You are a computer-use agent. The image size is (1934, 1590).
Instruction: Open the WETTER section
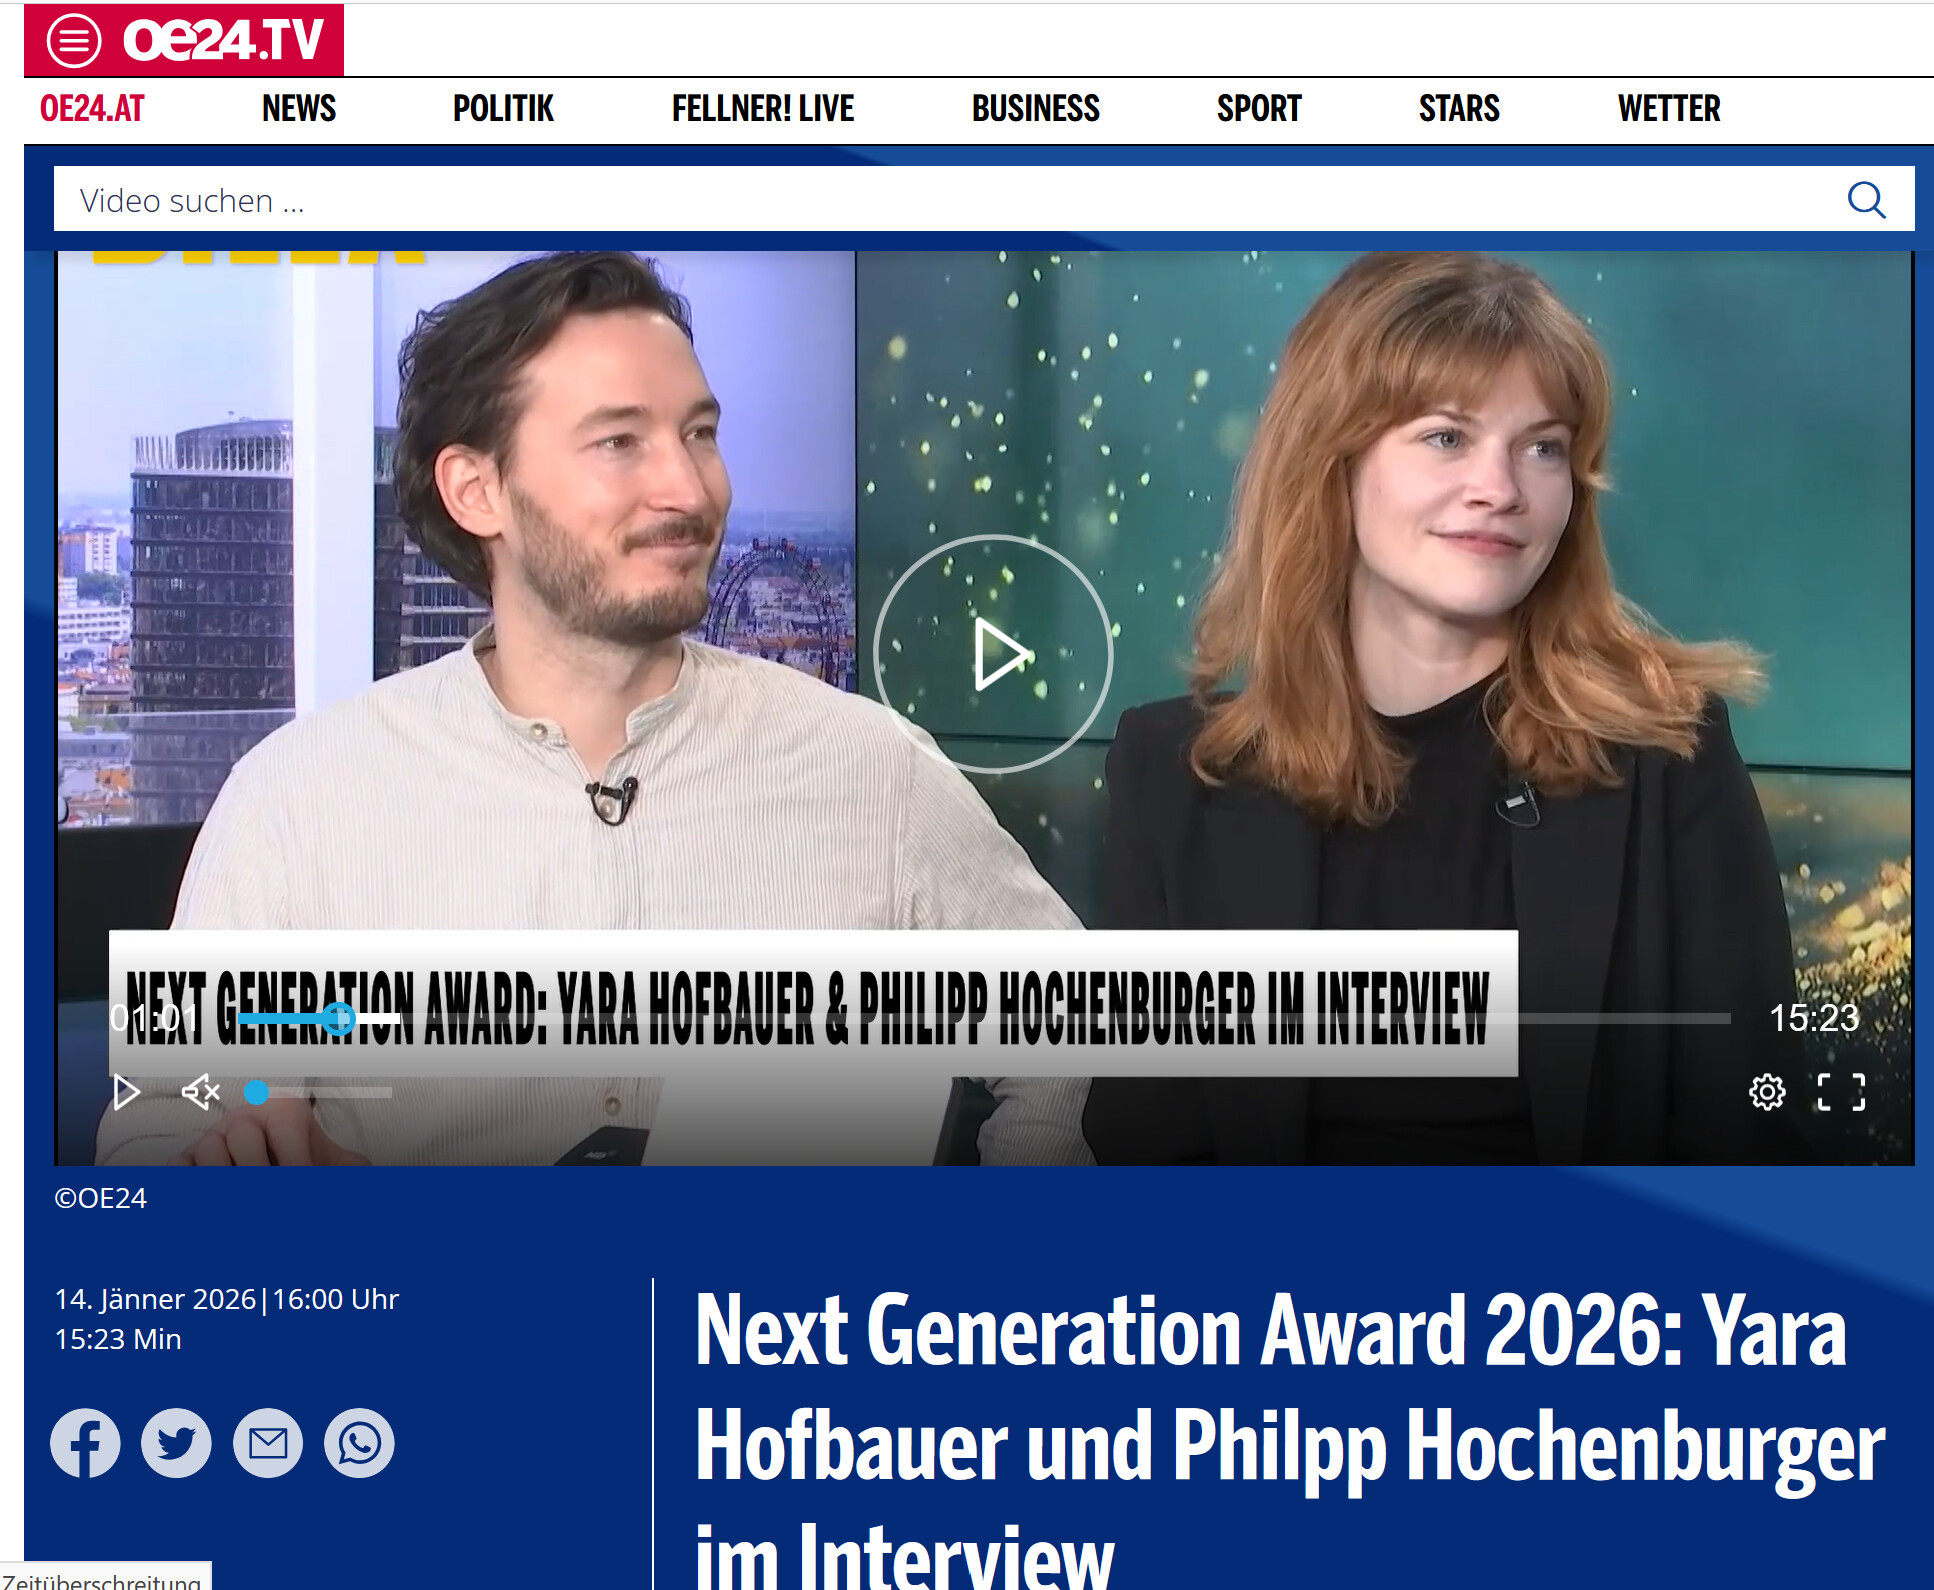tap(1669, 108)
